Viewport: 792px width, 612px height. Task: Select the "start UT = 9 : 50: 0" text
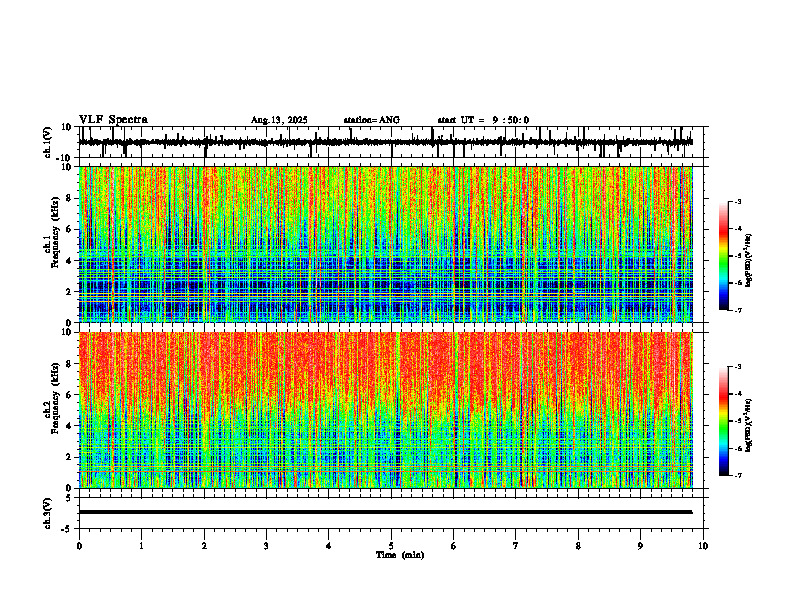click(483, 120)
